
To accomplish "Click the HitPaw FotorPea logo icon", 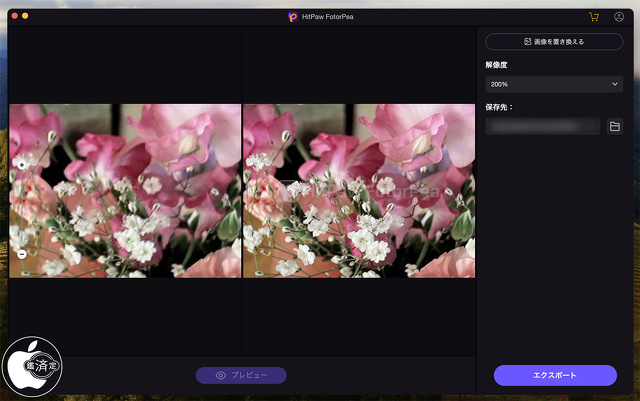I will point(292,17).
